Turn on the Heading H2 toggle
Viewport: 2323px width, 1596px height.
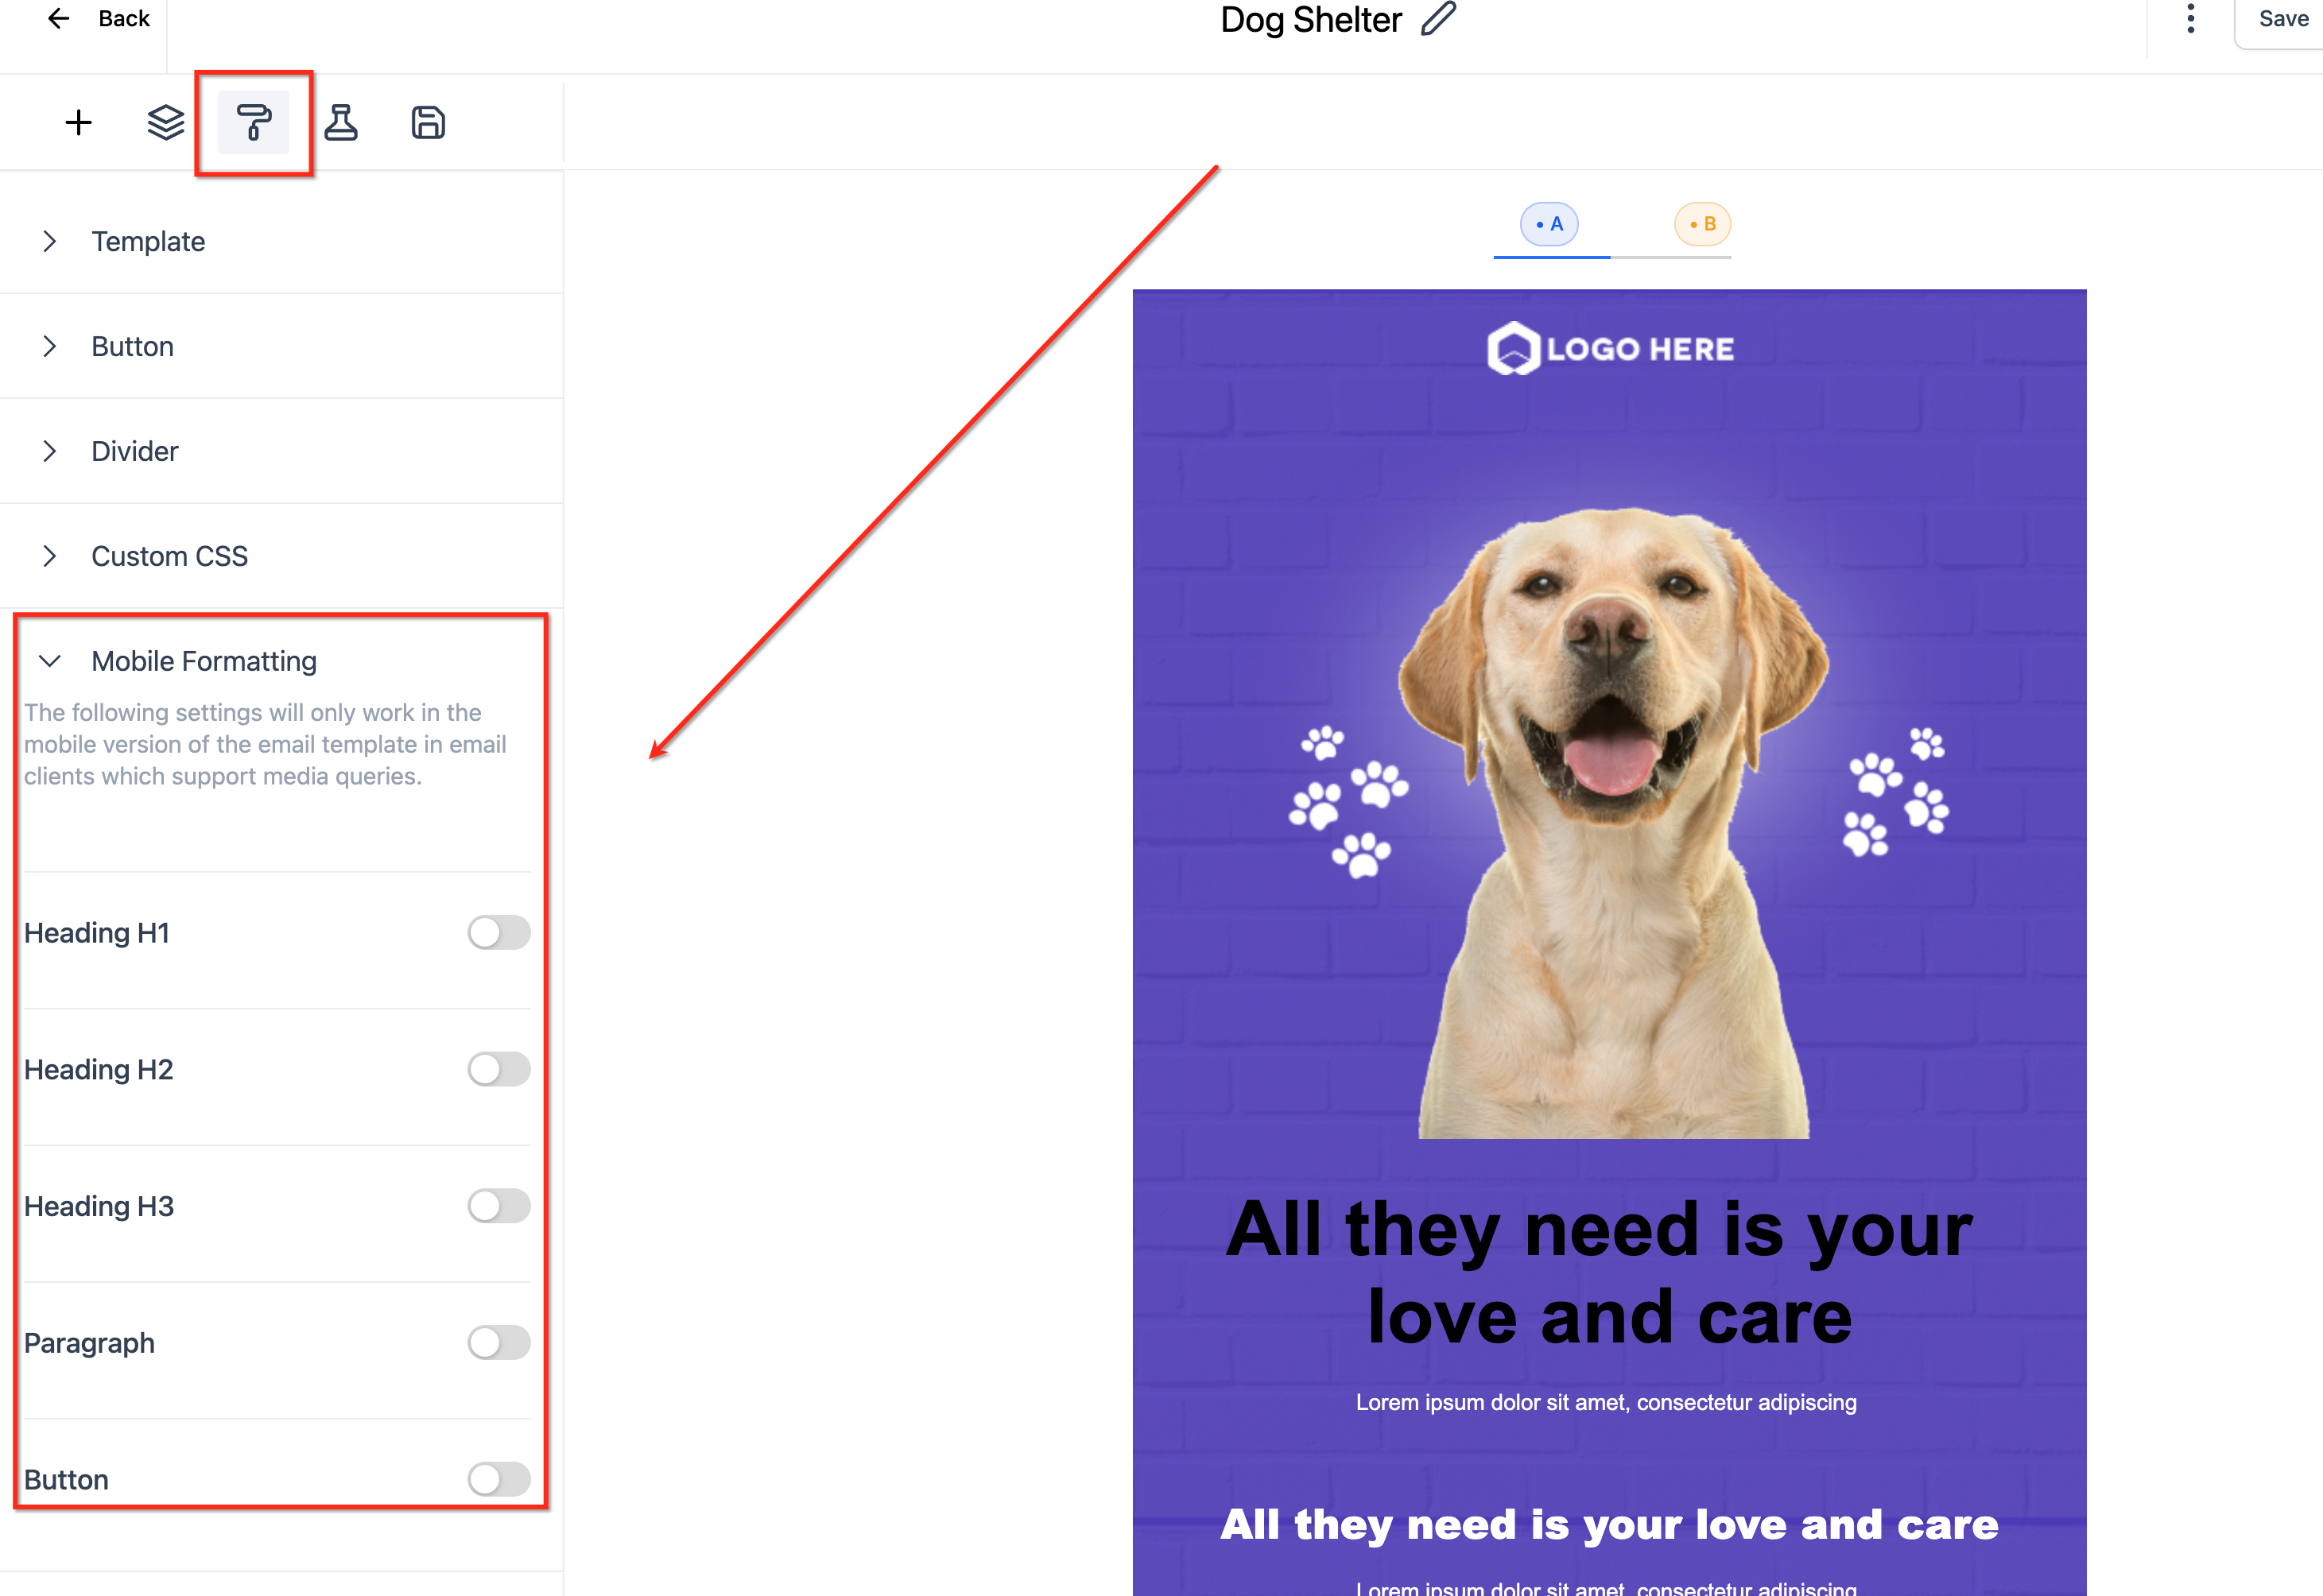498,1069
